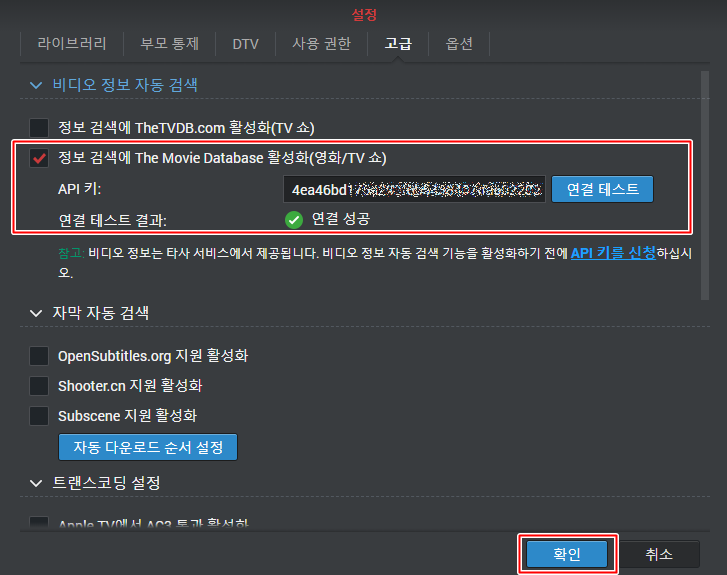
Task: Switch to the 라이브러리 tab
Action: [x=72, y=44]
